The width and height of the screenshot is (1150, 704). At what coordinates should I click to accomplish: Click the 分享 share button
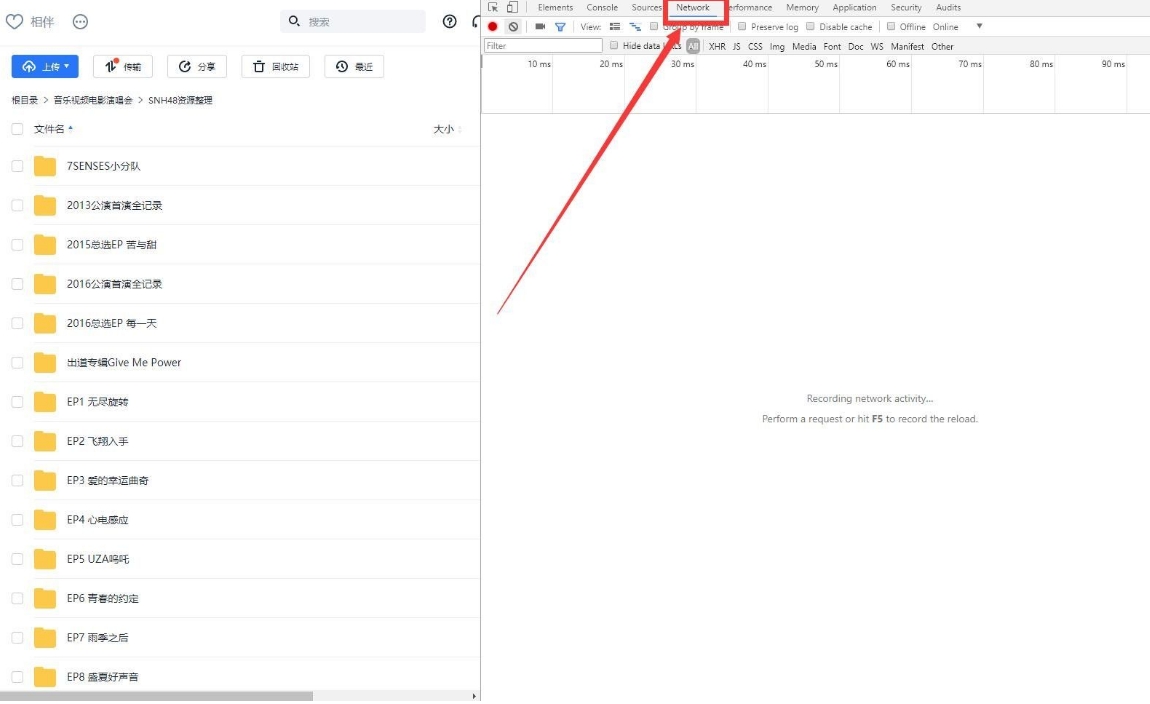196,66
